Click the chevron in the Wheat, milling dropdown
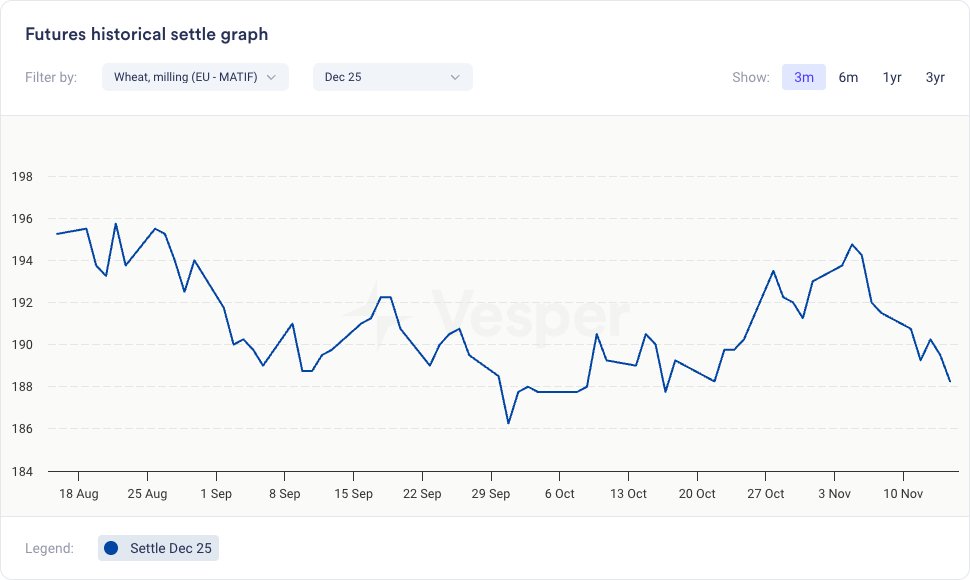Screen dimensions: 970x580 [271, 77]
